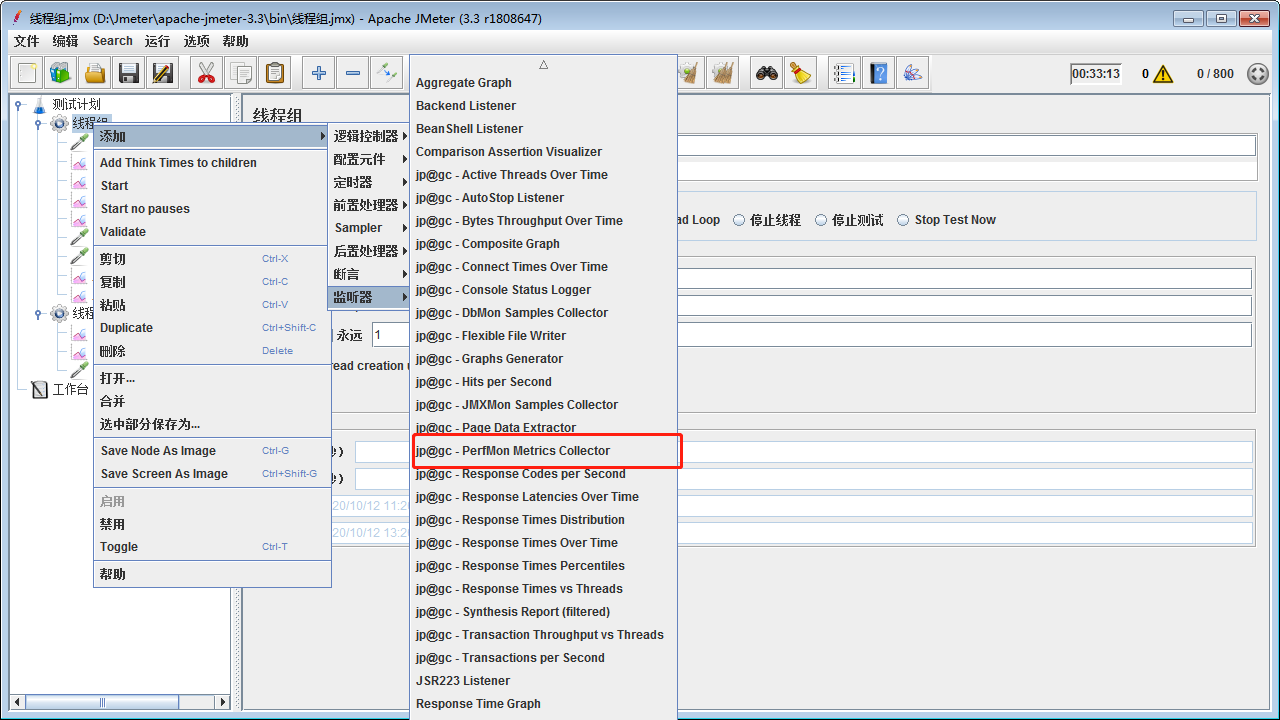Click the yellow warning triangle error counter

coord(1162,74)
